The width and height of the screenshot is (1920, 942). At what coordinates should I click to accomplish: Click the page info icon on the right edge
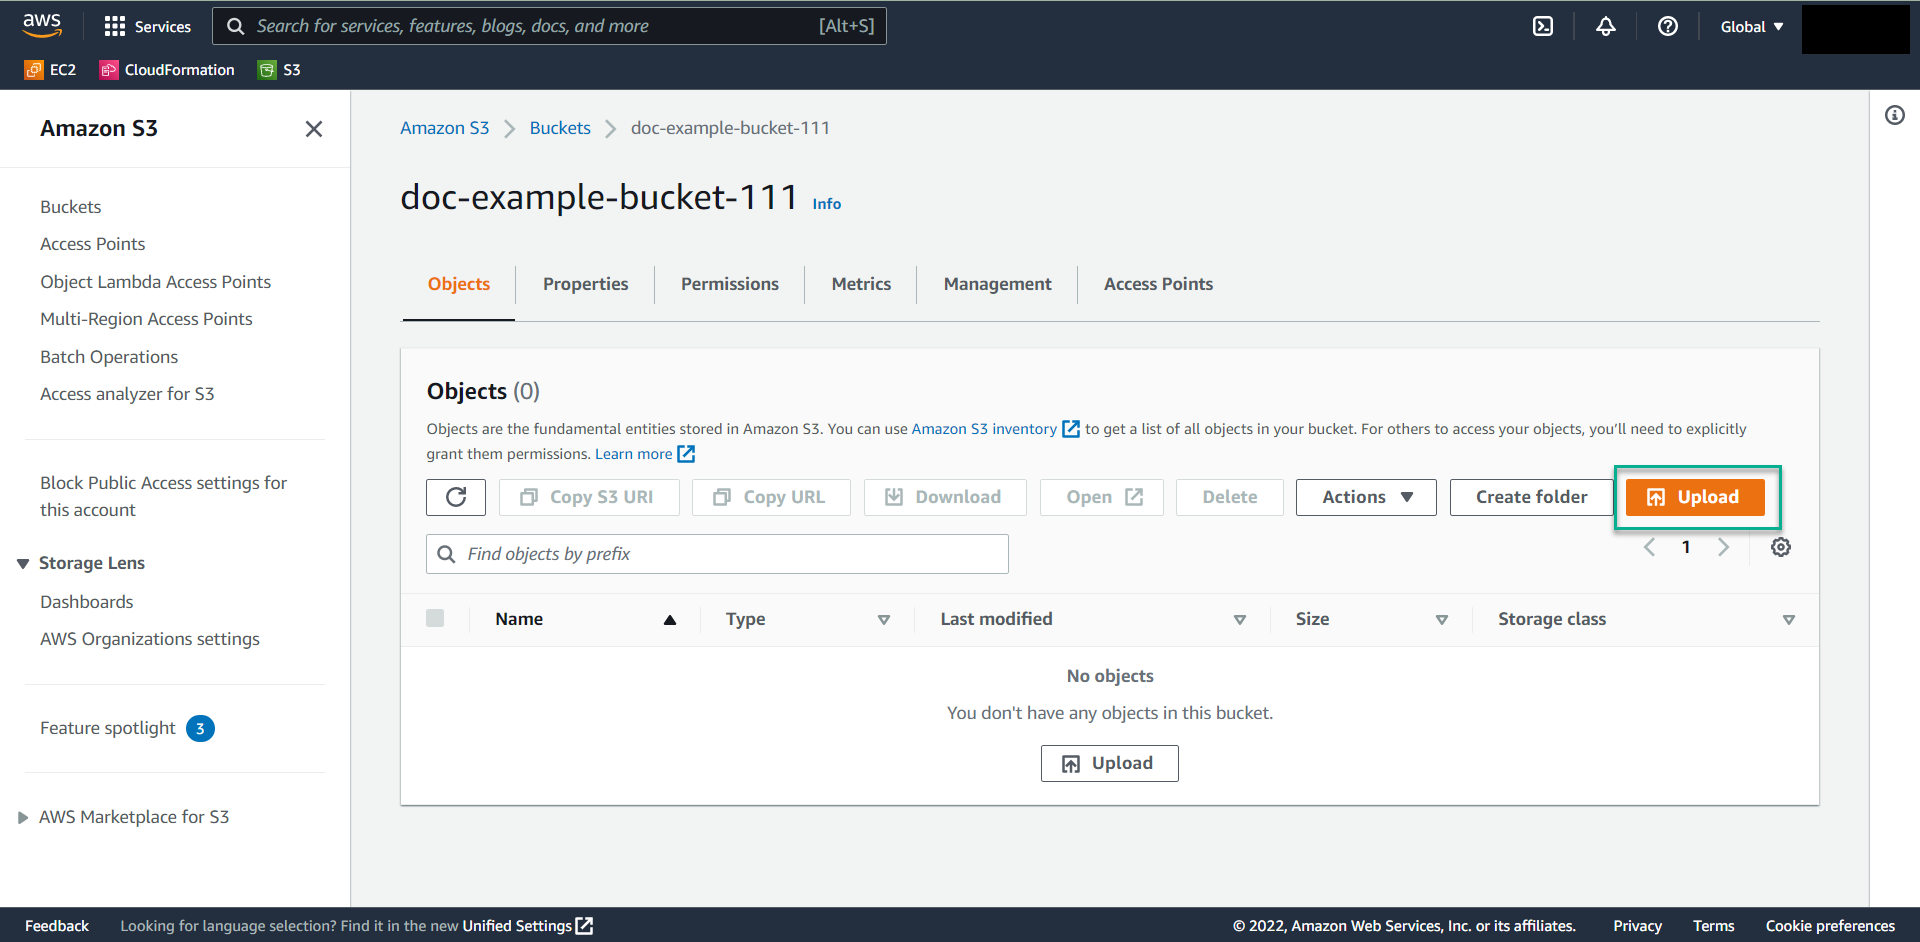1895,115
